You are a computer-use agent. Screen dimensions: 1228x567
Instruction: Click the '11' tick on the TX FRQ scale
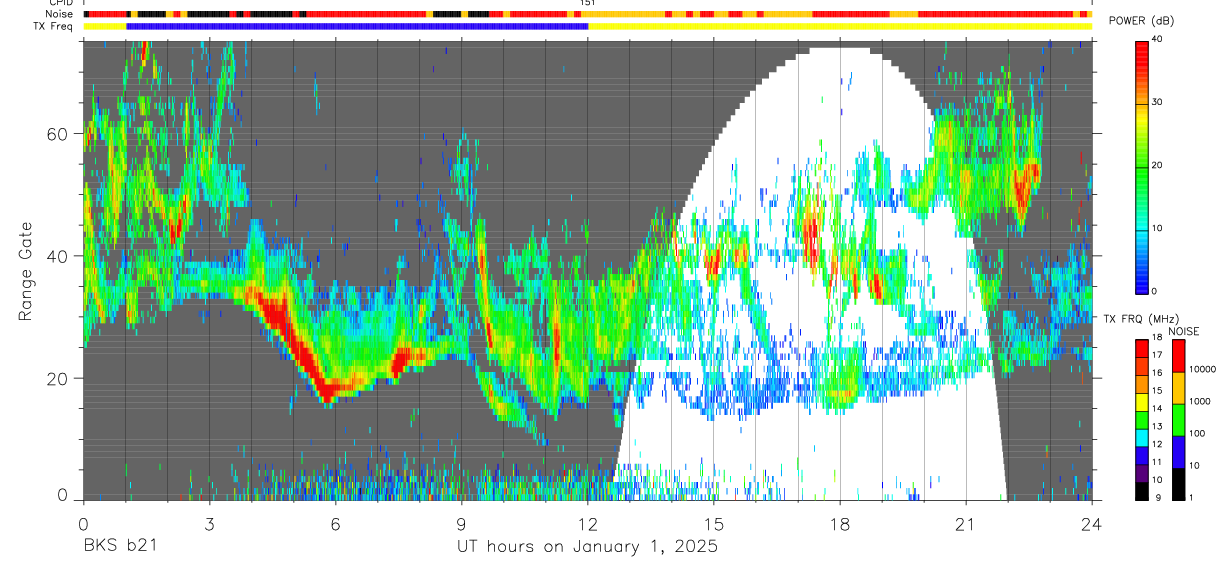(x=1158, y=463)
